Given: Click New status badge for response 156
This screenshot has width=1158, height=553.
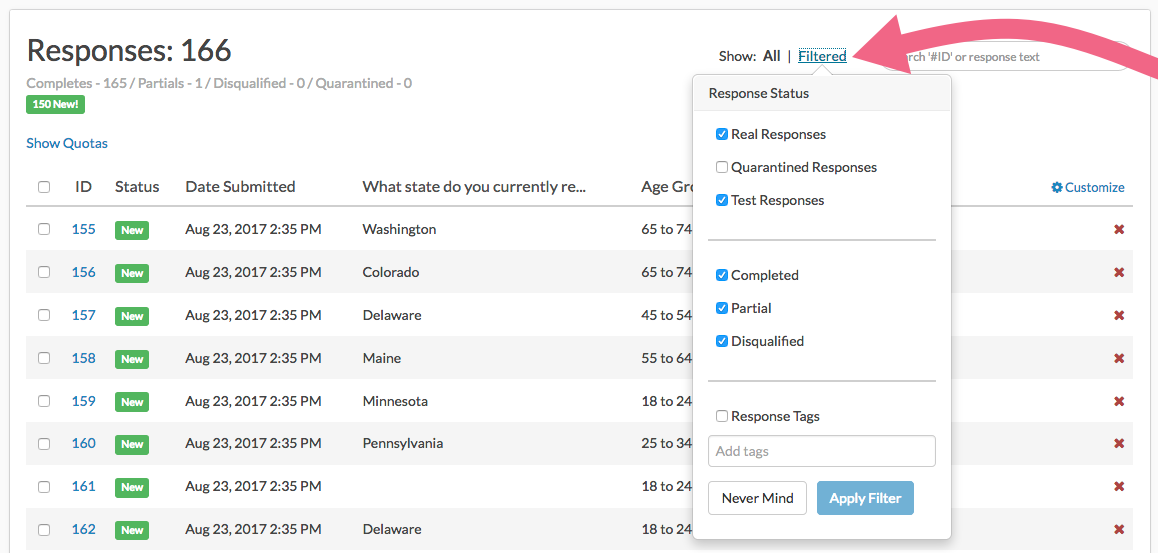Looking at the screenshot, I should pyautogui.click(x=132, y=273).
